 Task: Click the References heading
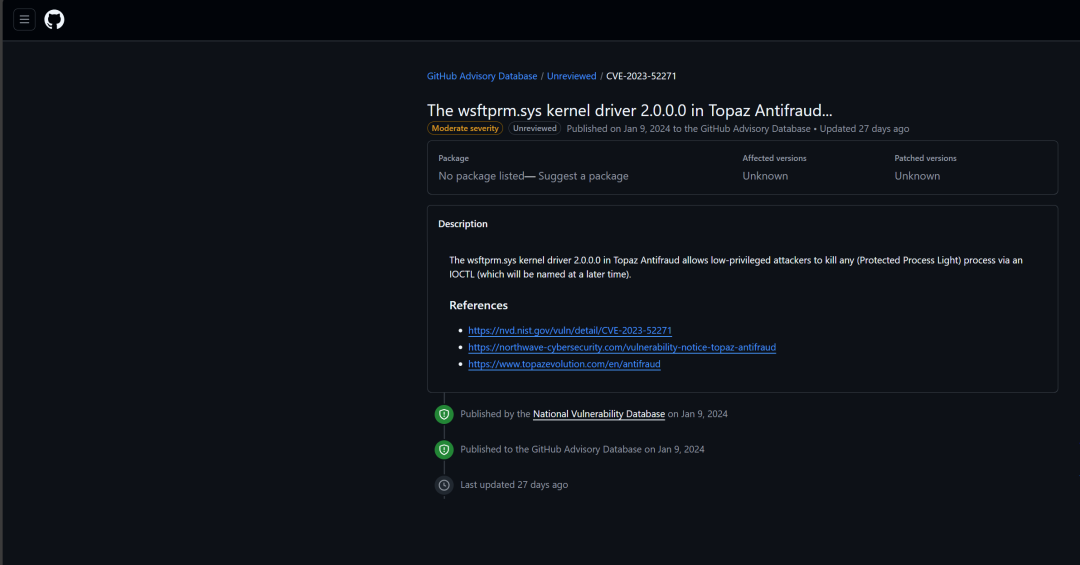click(x=479, y=305)
